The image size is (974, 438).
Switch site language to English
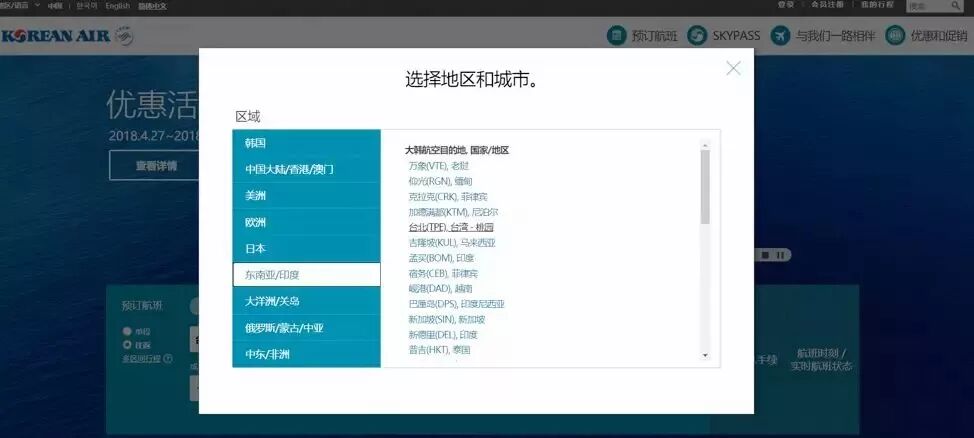click(117, 6)
